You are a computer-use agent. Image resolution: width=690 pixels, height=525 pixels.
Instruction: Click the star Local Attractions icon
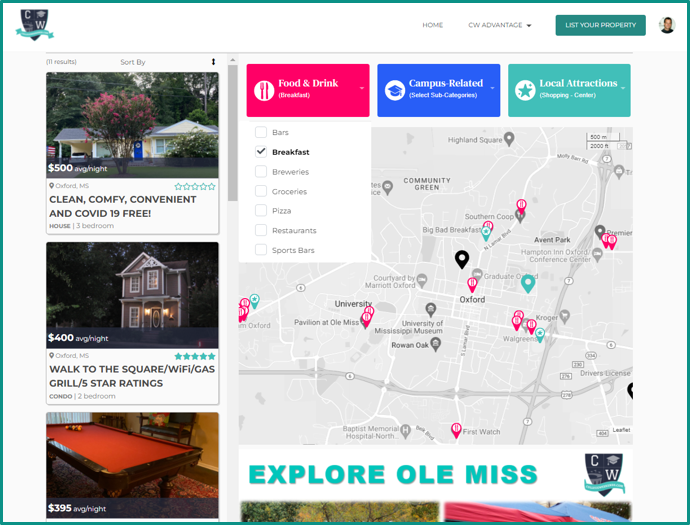(525, 90)
